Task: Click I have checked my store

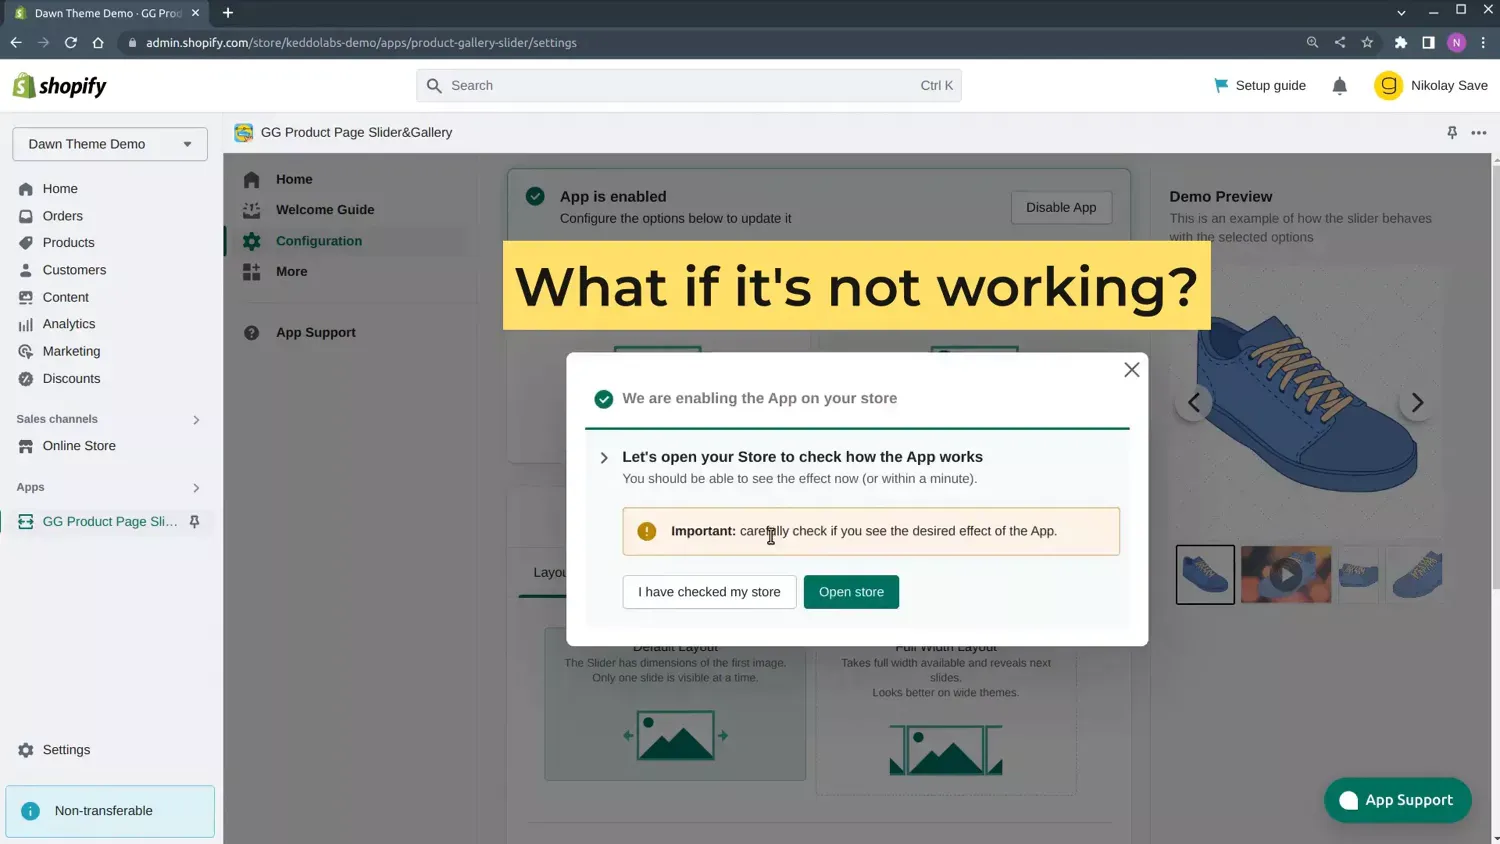Action: pyautogui.click(x=709, y=591)
